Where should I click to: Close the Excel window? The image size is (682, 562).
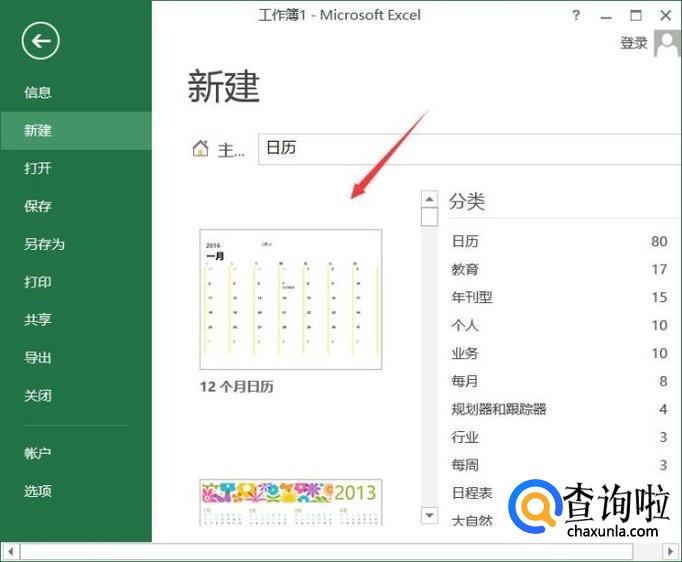665,16
